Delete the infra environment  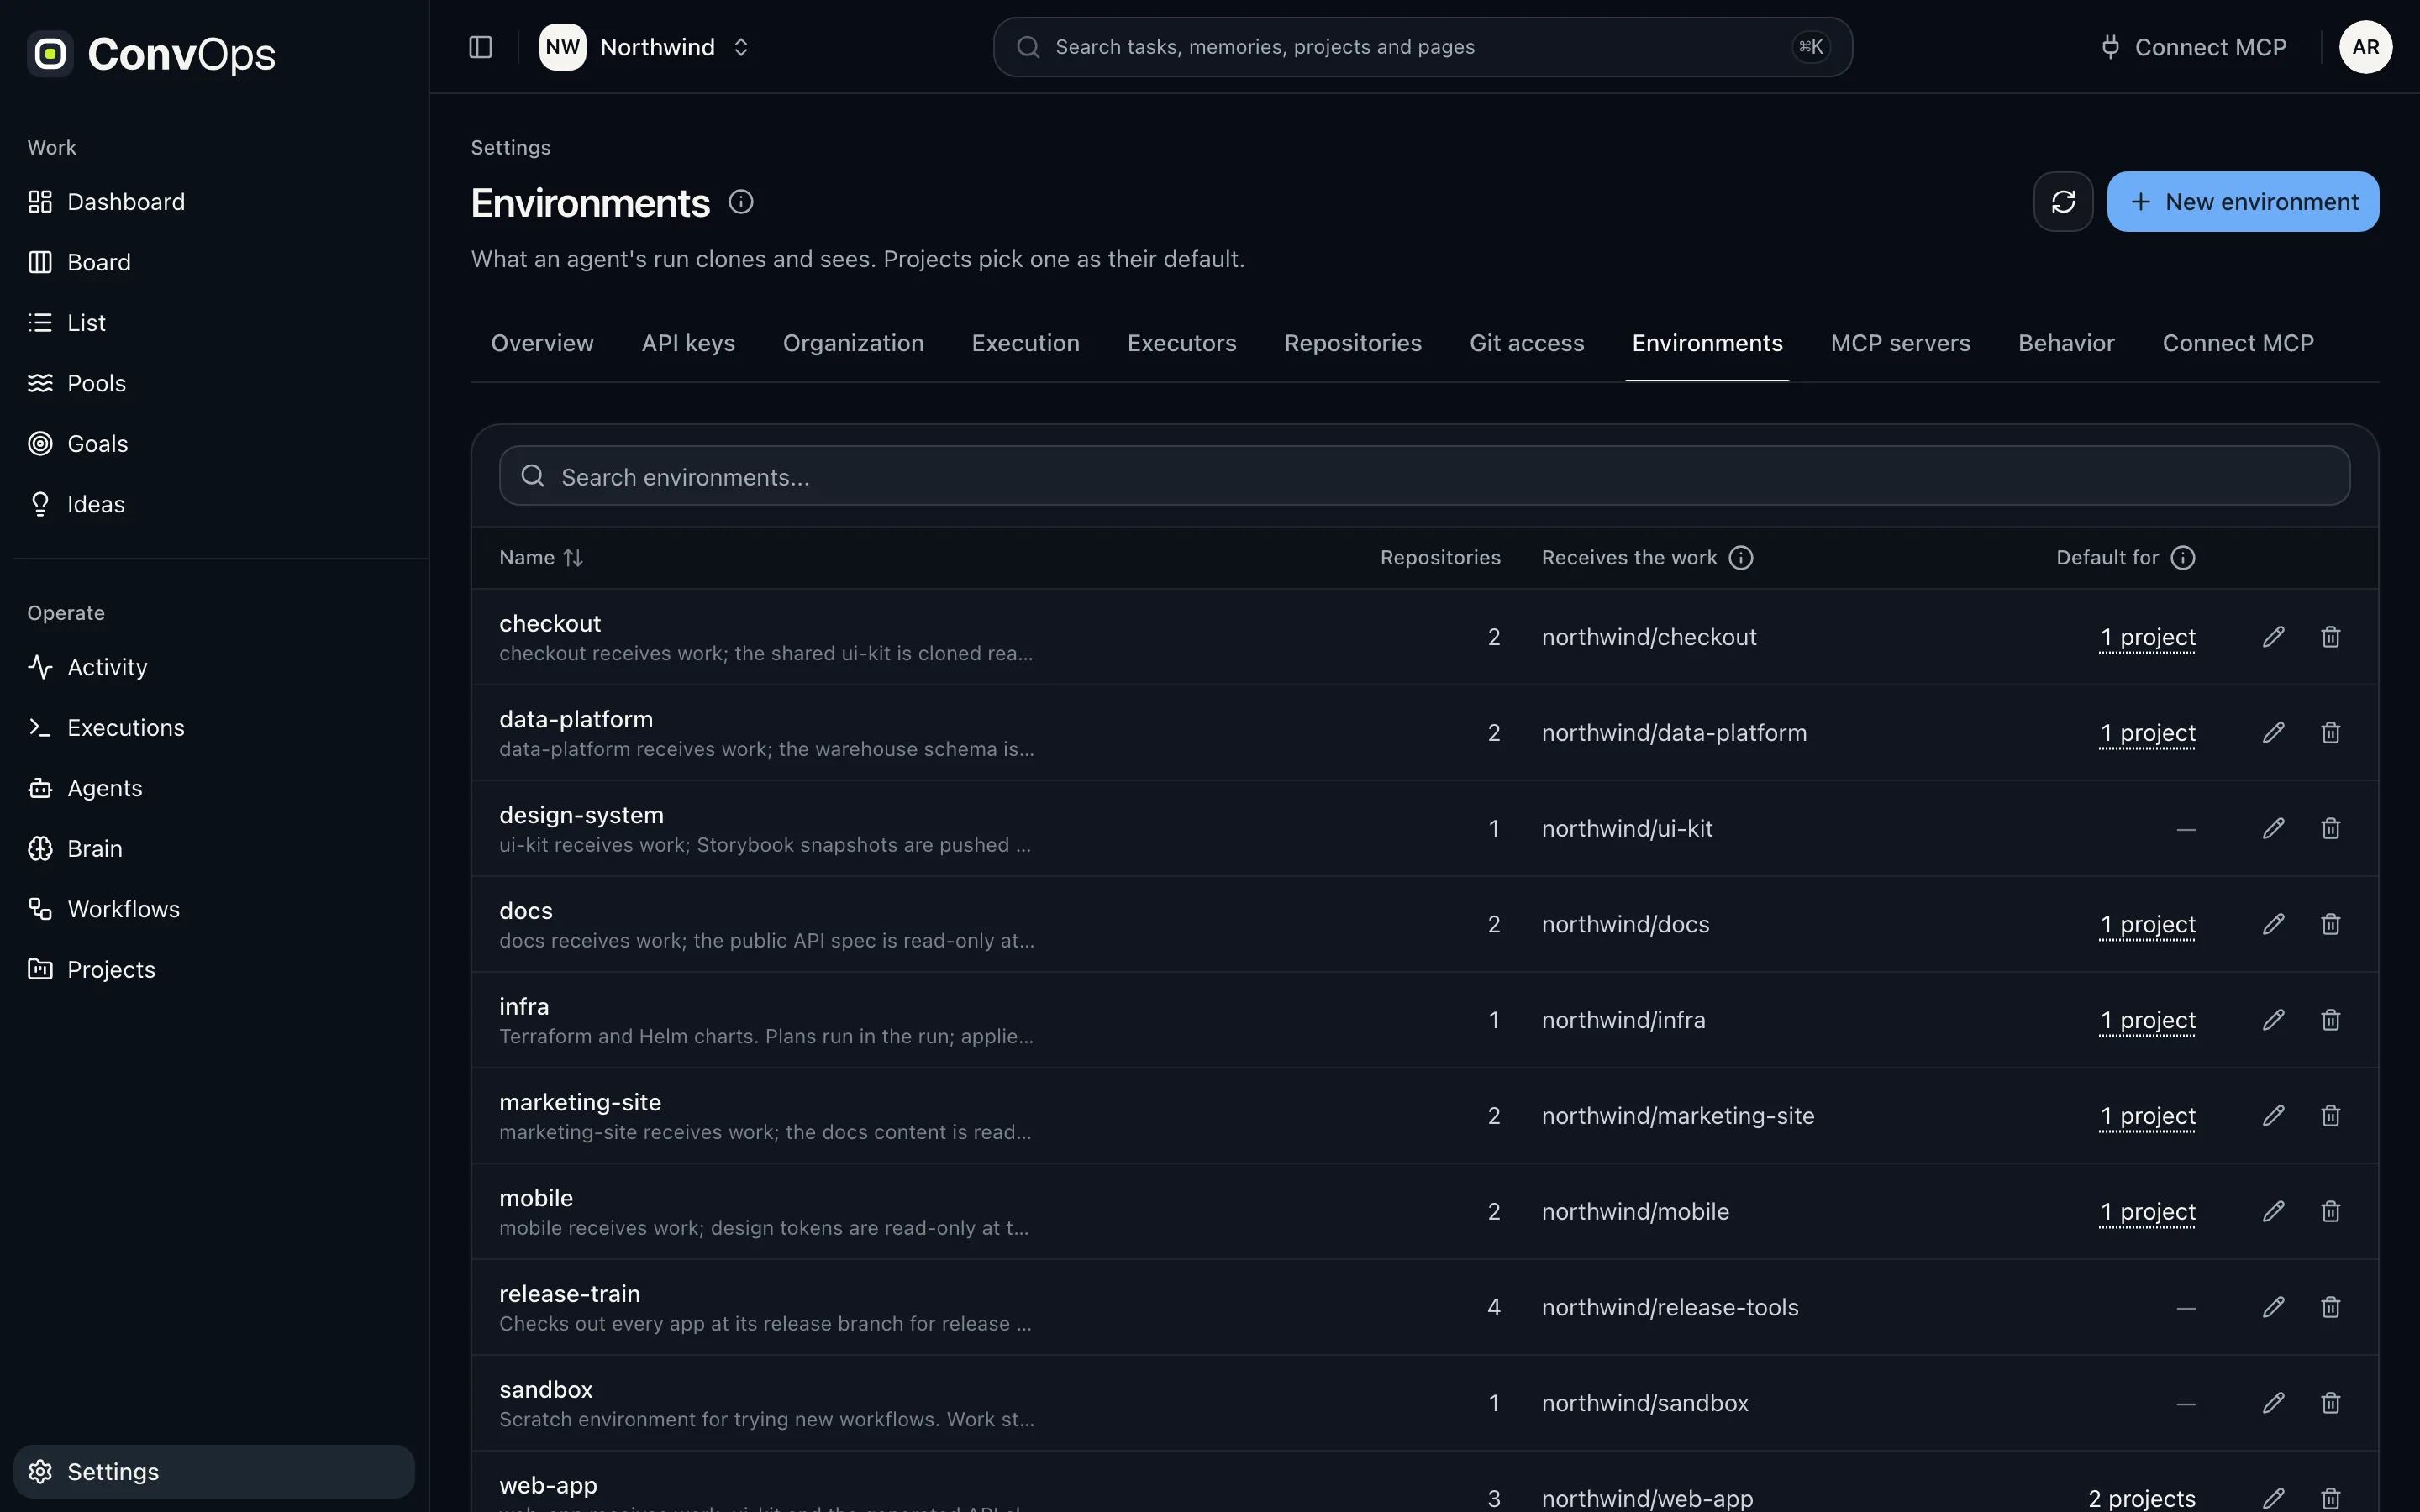click(2330, 1020)
